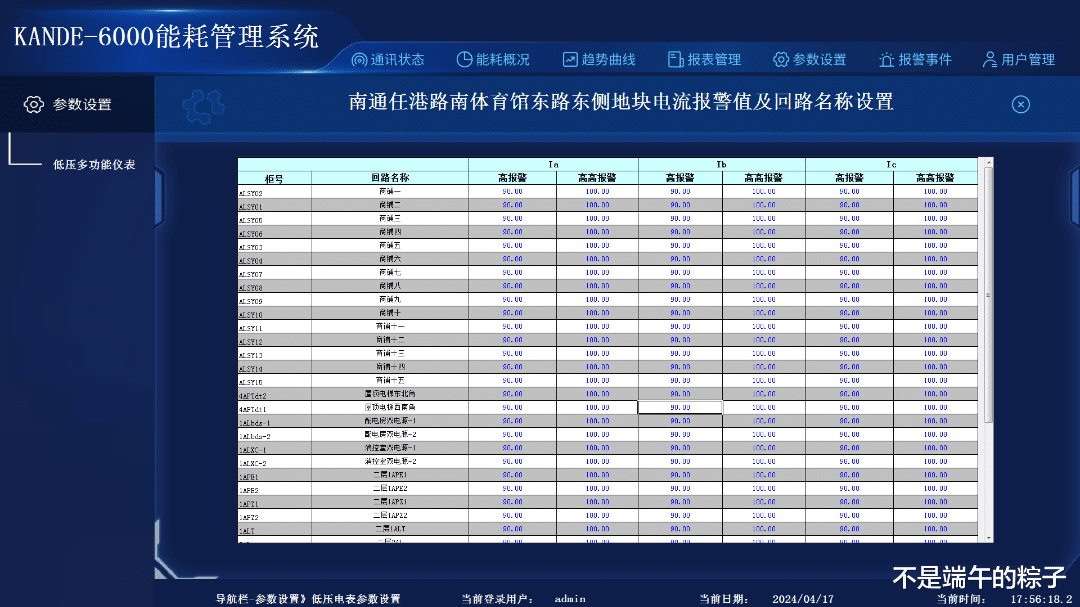Click the current date 2024/04/17
Viewport: 1080px width, 607px height.
click(x=803, y=599)
